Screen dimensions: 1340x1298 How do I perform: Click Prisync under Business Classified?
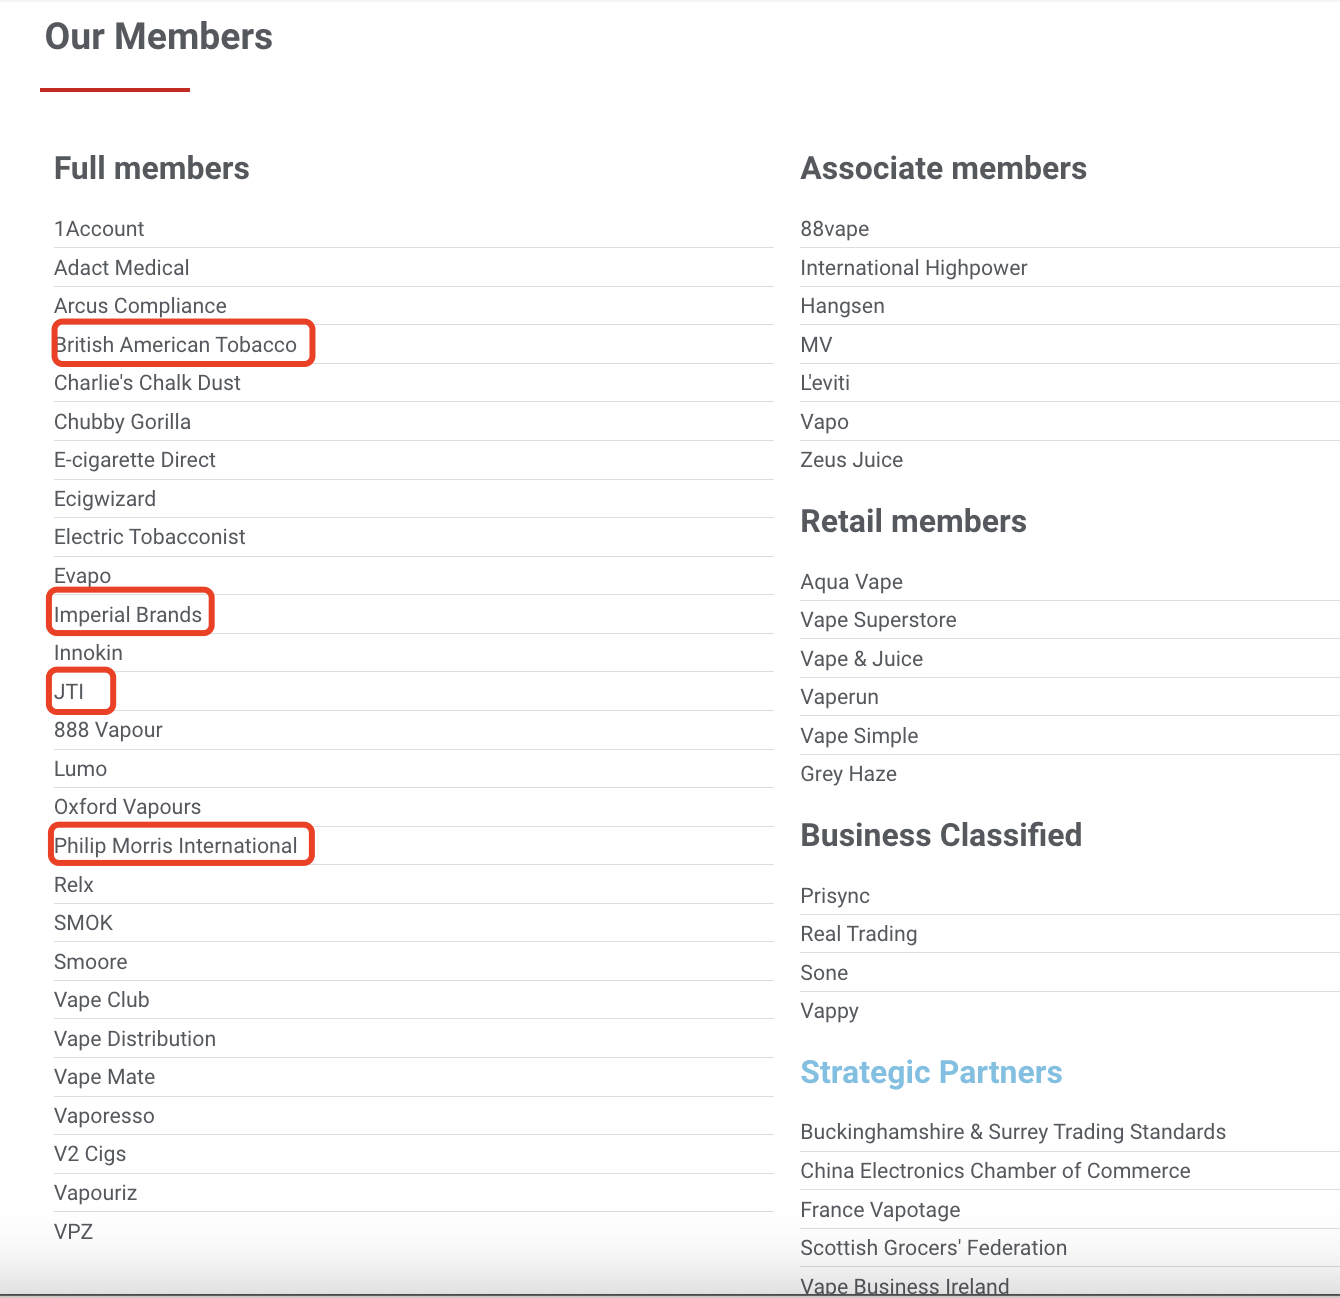[x=835, y=896]
